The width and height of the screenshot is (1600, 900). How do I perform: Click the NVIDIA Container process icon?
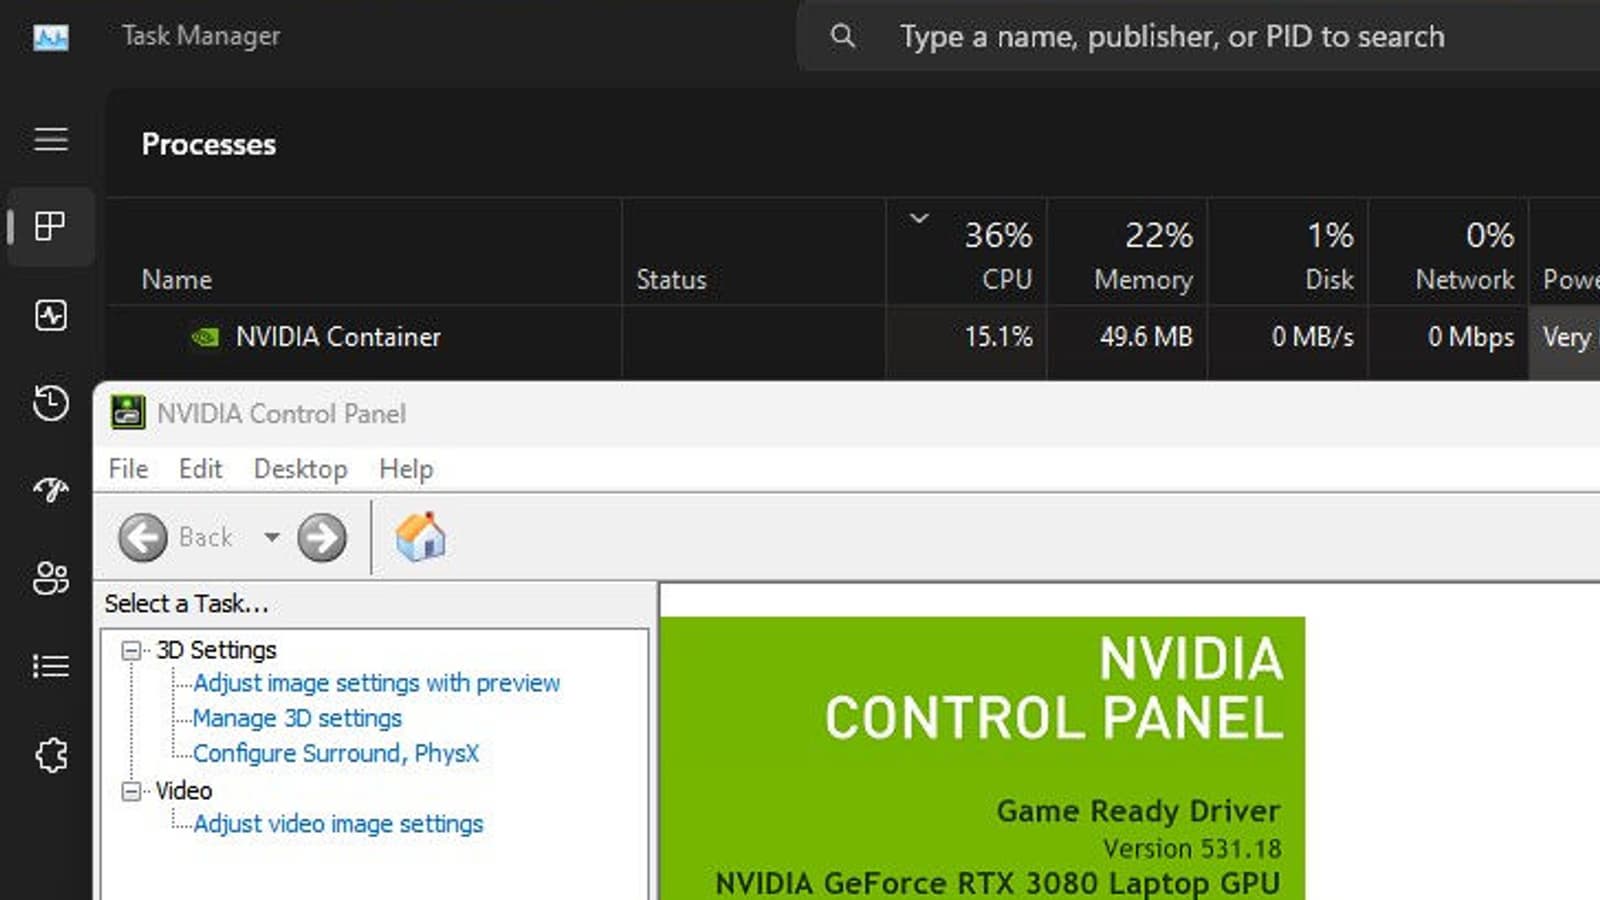pyautogui.click(x=205, y=337)
